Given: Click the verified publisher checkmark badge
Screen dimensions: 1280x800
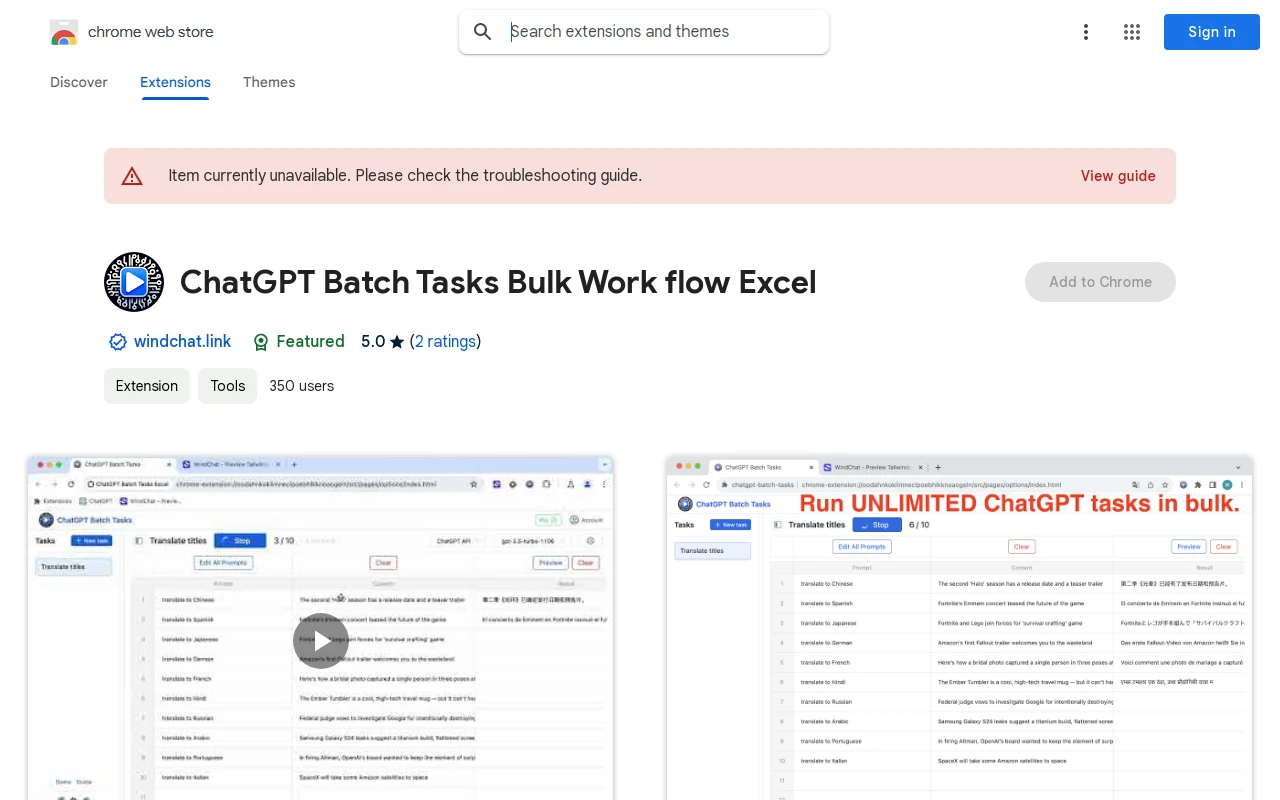Looking at the screenshot, I should point(117,341).
